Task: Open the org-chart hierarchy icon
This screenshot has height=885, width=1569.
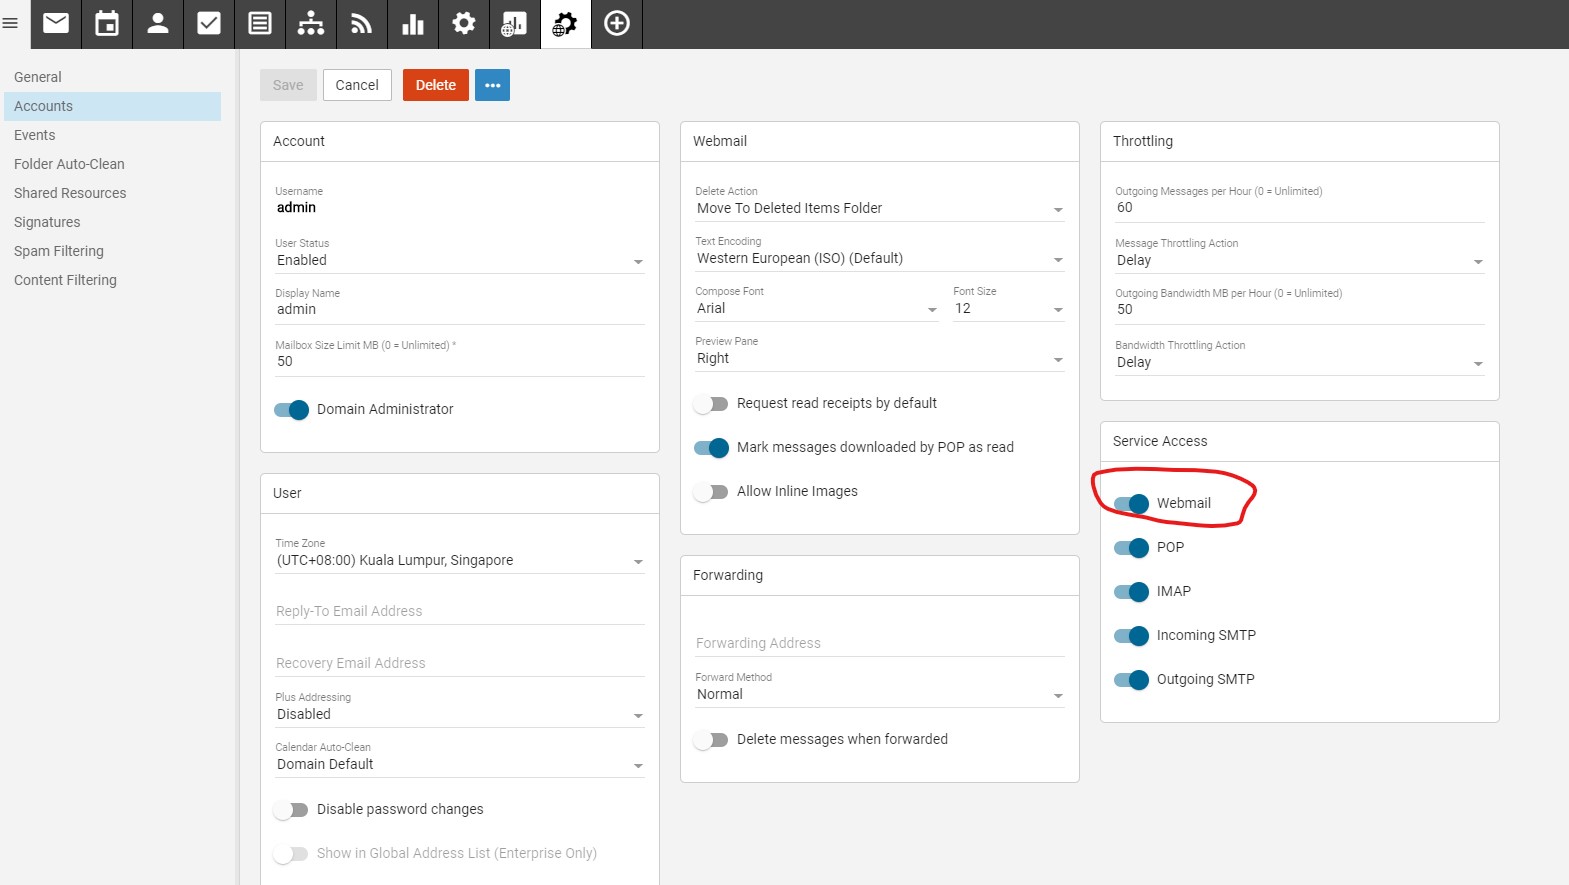Action: pos(311,23)
